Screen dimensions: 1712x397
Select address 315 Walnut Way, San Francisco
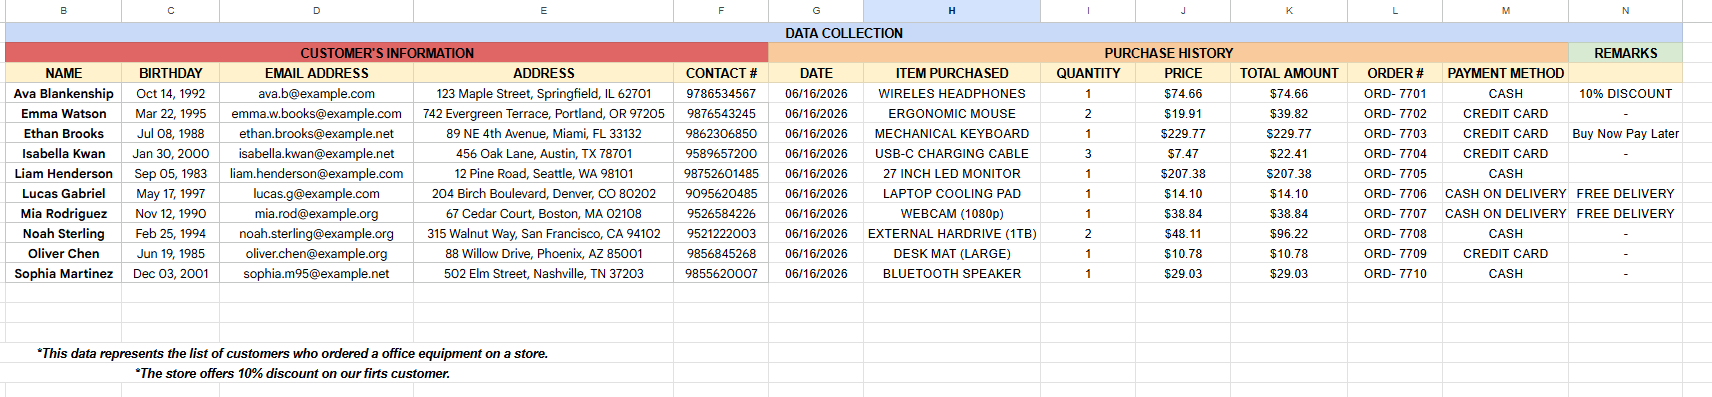coord(543,233)
